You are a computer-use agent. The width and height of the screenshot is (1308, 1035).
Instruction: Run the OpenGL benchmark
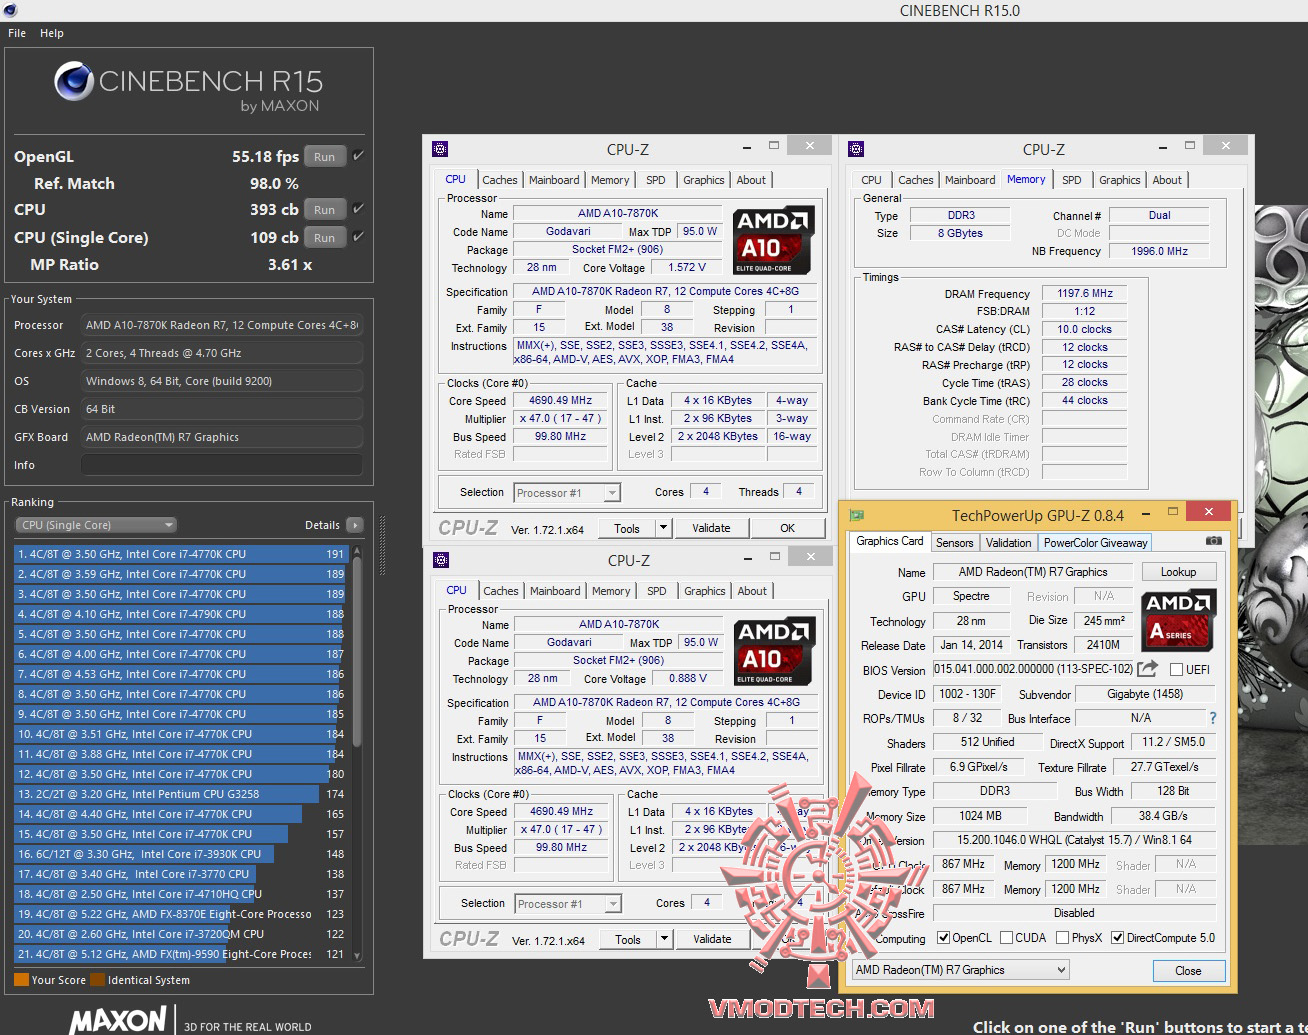coord(325,156)
